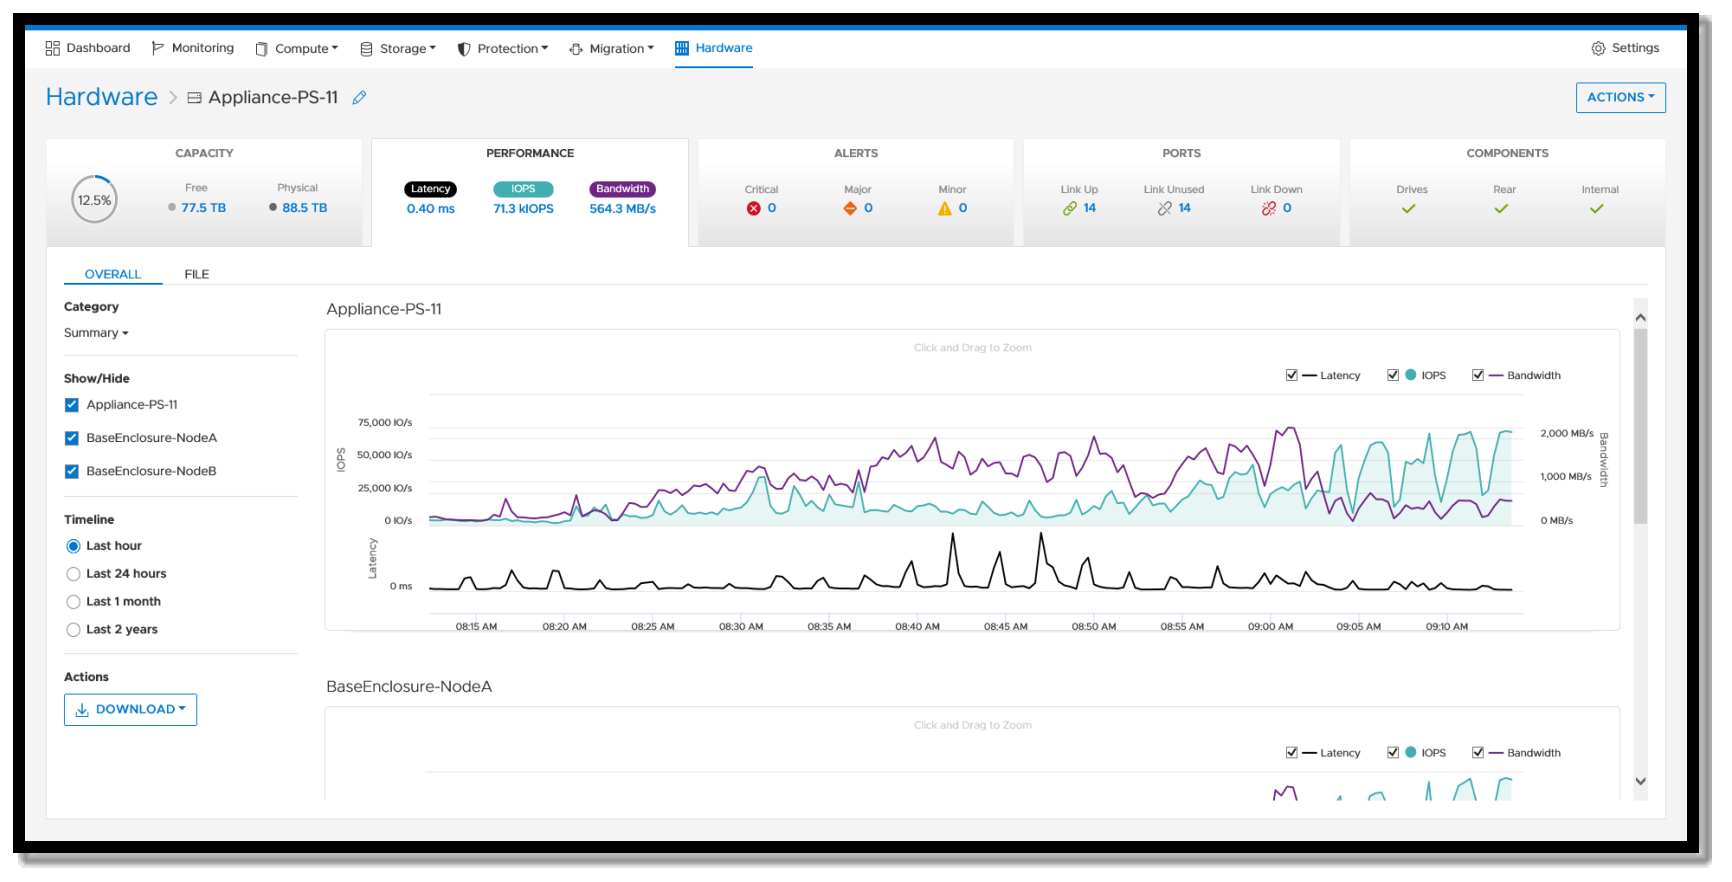The width and height of the screenshot is (1732, 882).
Task: Click the Dashboard grid icon
Action: 53,48
